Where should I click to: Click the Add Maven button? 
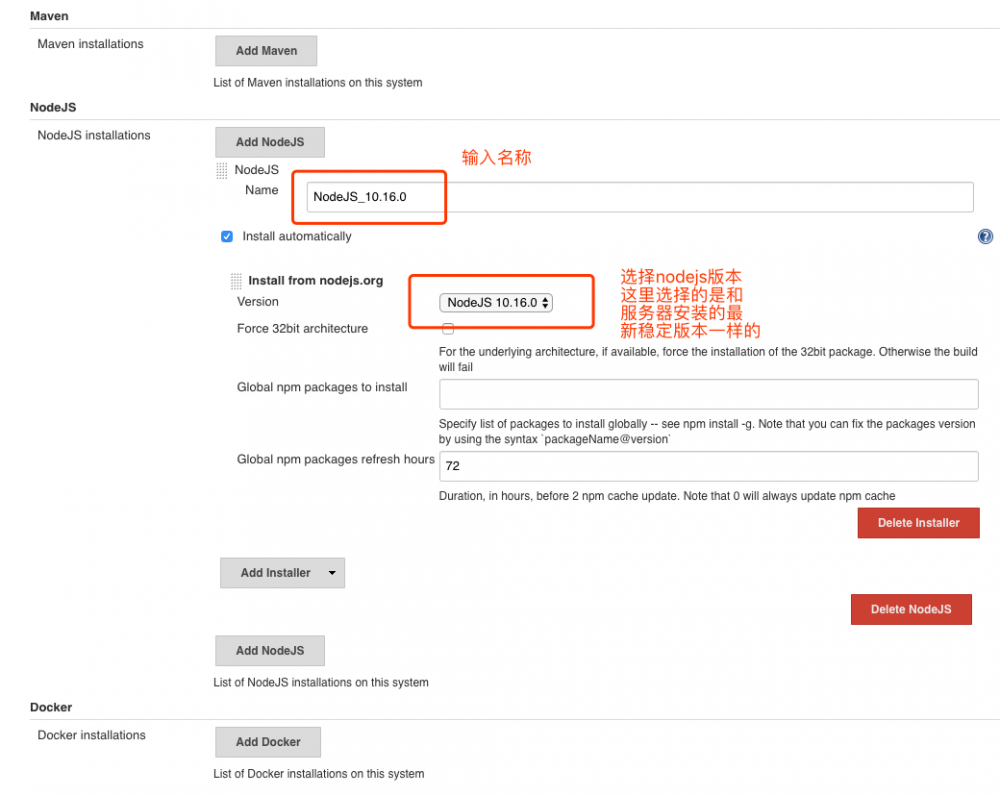click(266, 50)
